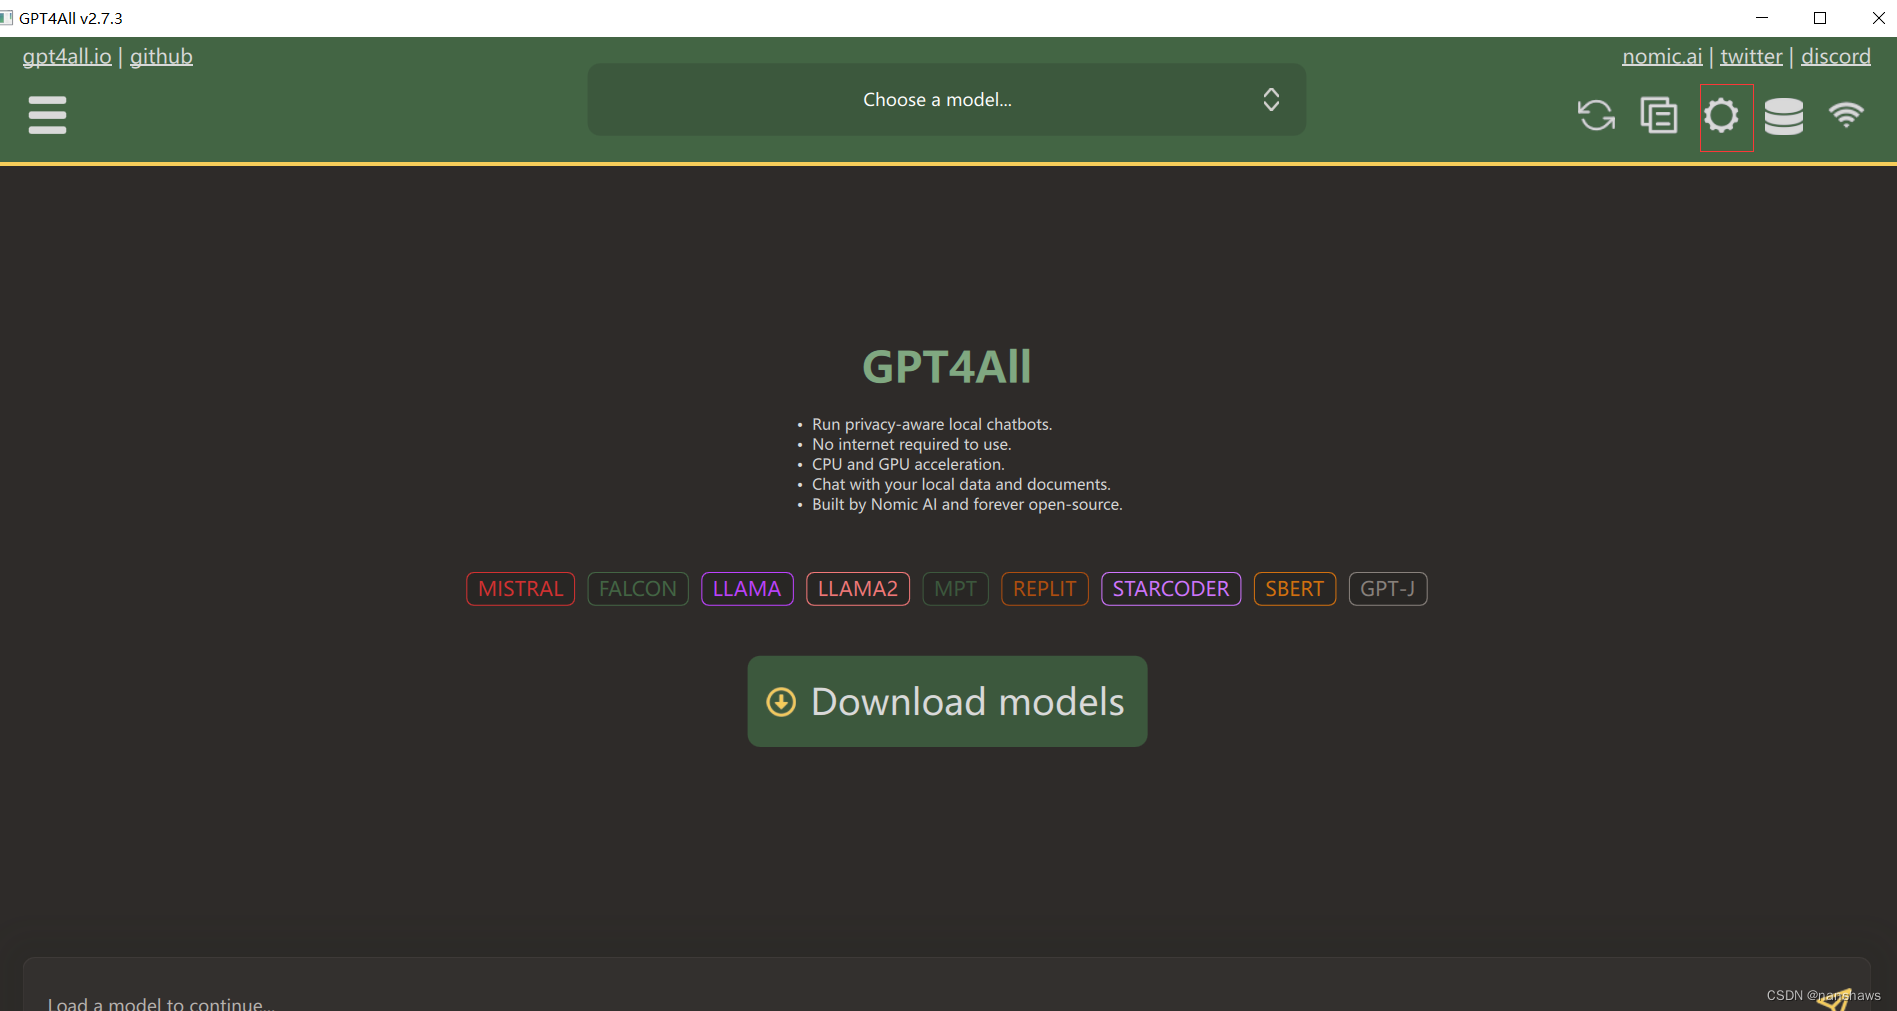Click the network wifi icon
Image resolution: width=1897 pixels, height=1011 pixels.
(1846, 114)
